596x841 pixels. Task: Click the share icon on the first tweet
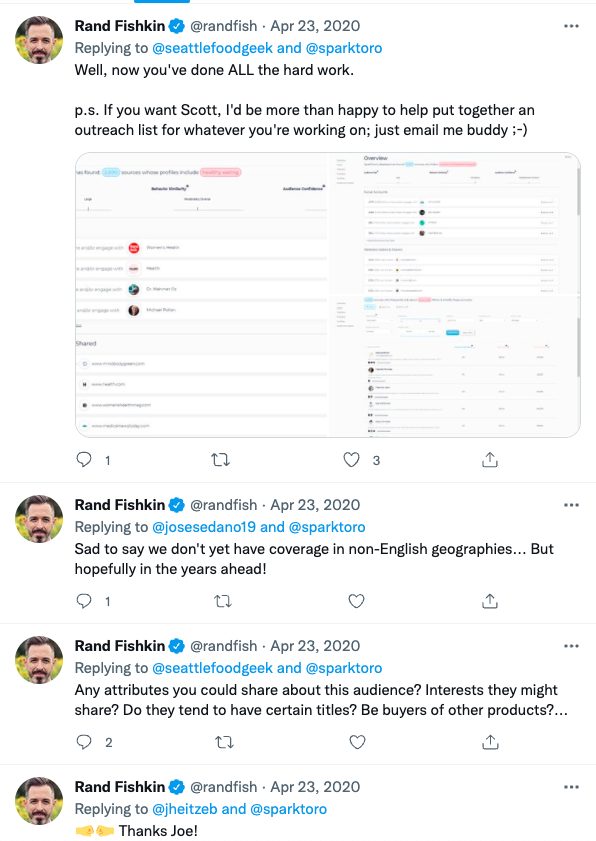click(489, 460)
